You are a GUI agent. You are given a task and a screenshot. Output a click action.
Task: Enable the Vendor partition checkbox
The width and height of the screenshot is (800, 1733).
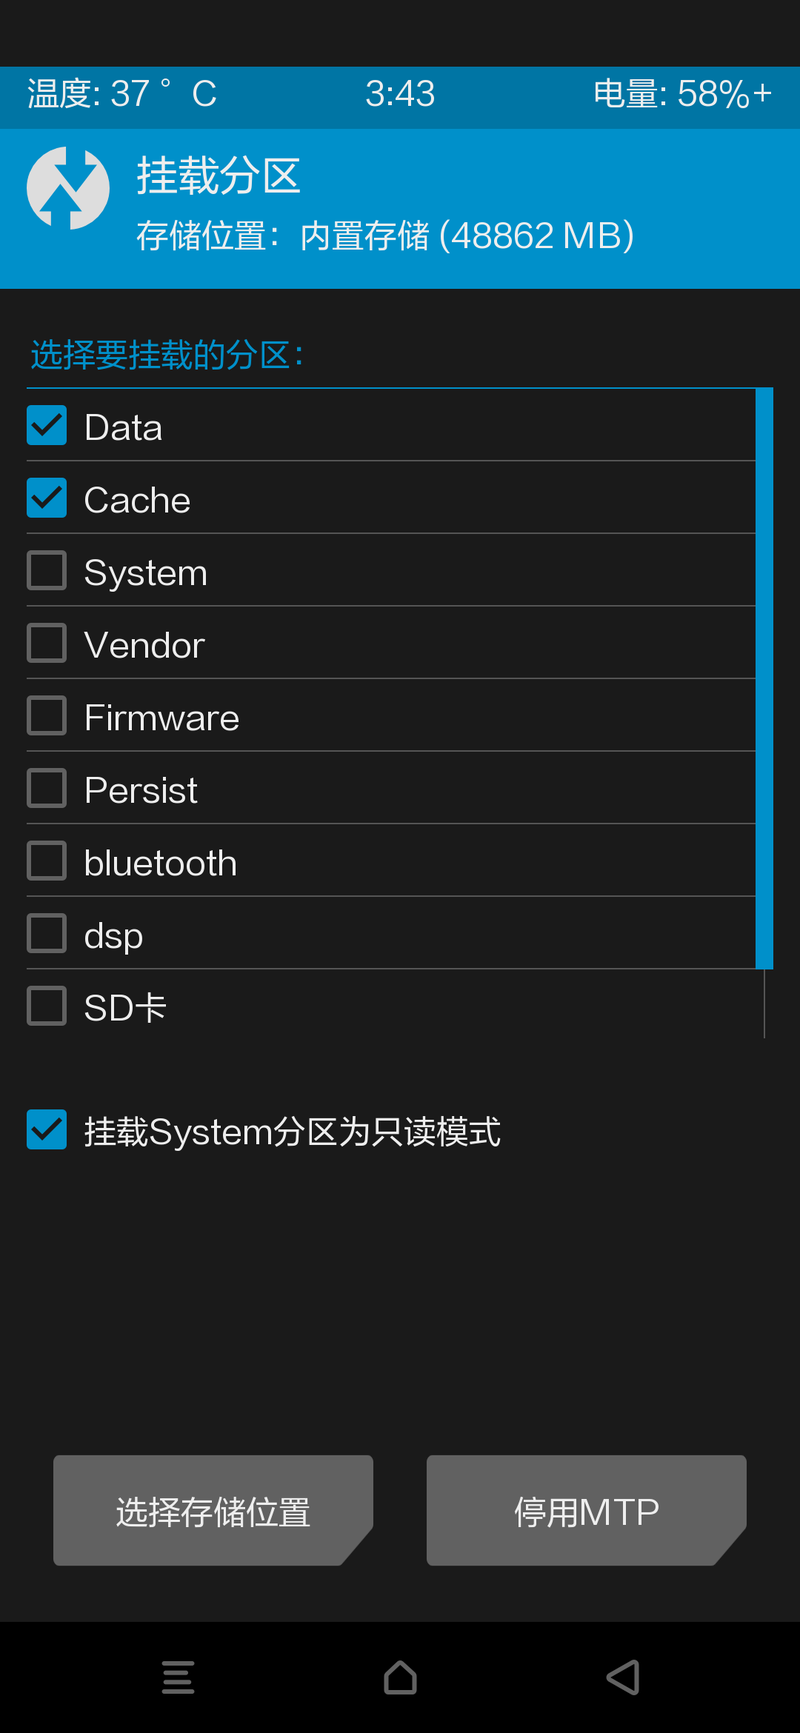(47, 643)
